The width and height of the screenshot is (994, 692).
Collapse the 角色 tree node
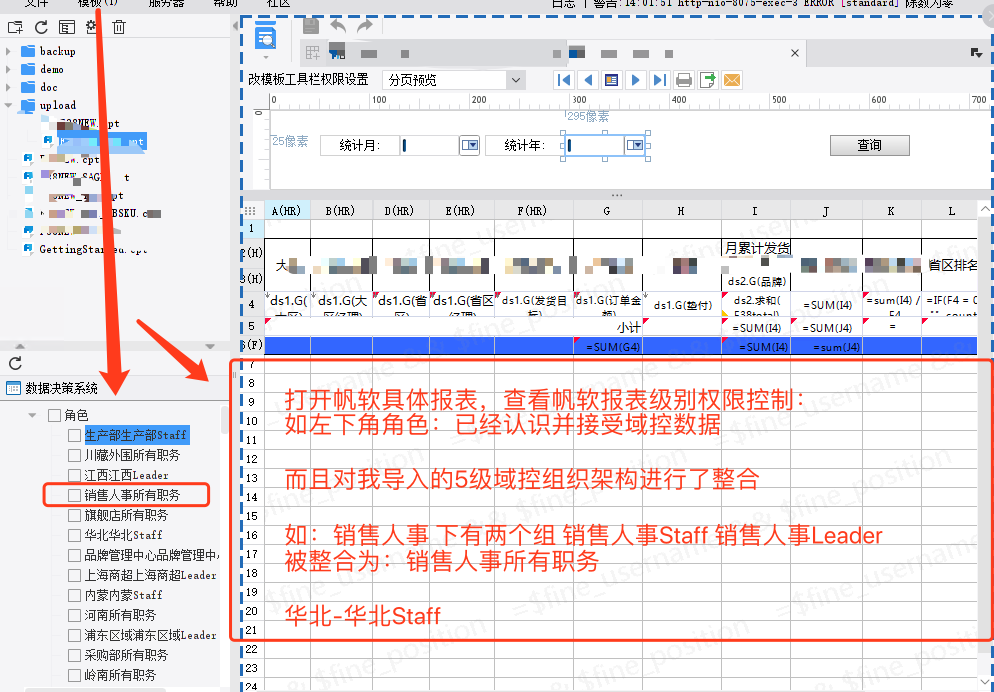(32, 416)
